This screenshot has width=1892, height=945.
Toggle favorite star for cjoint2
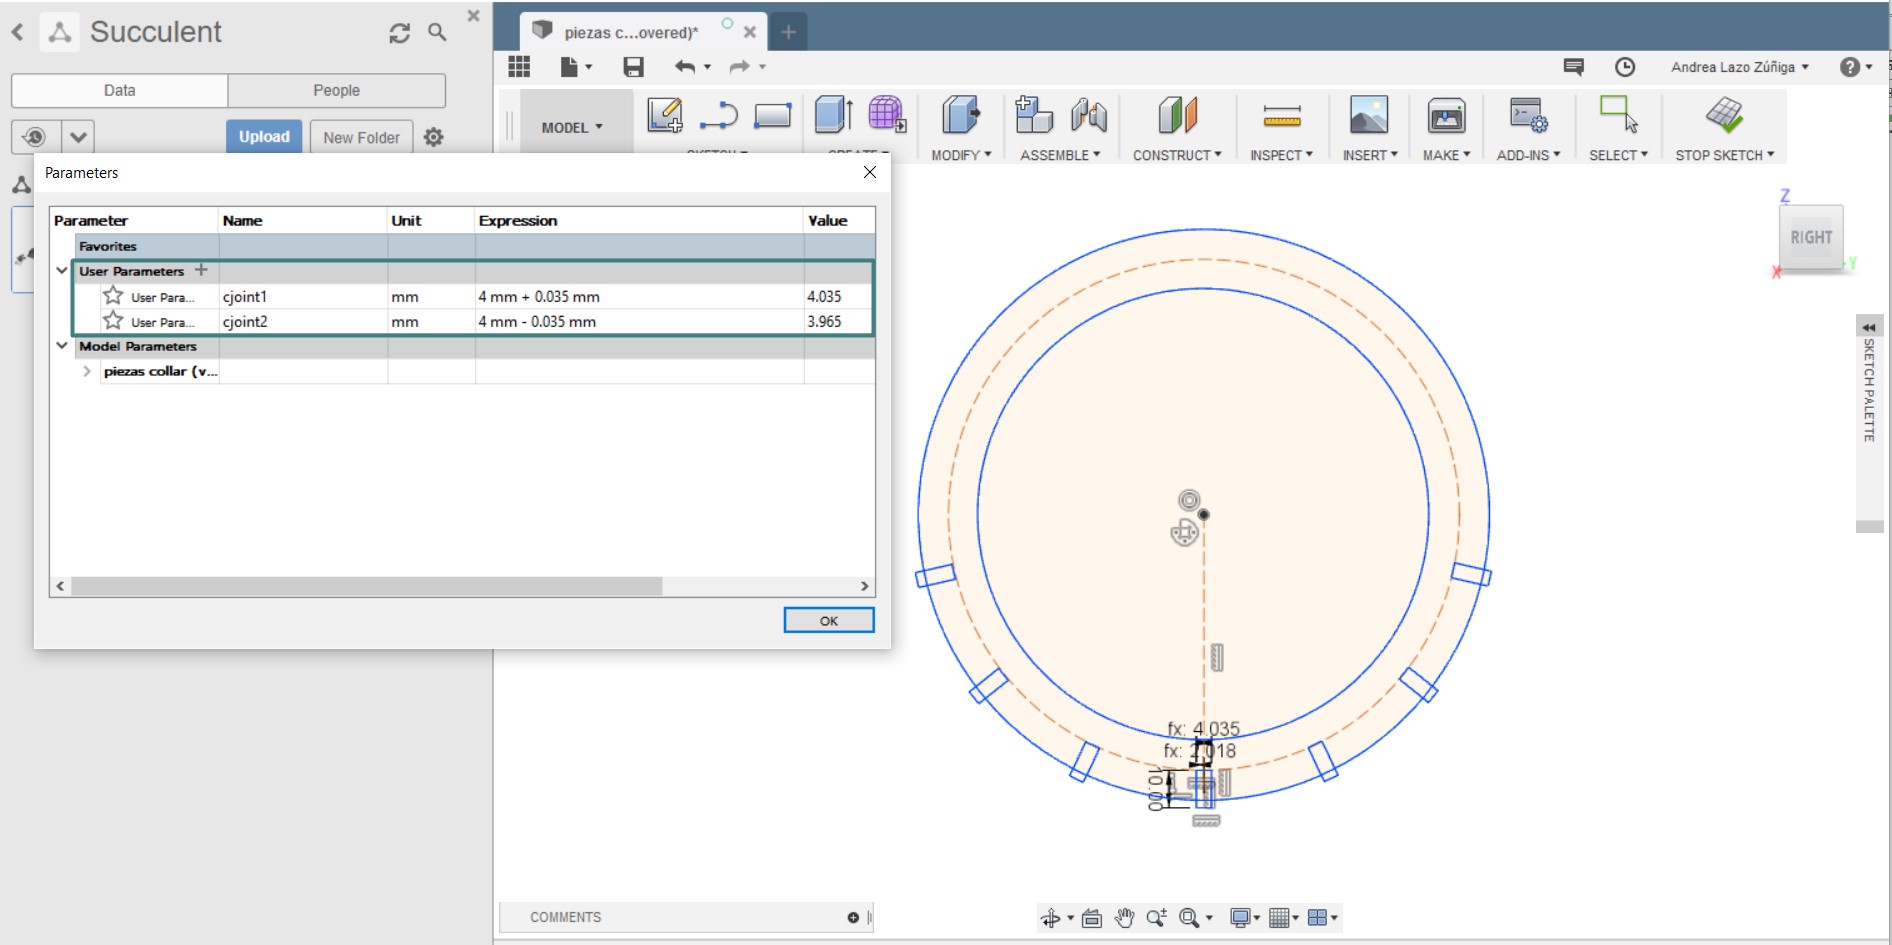[x=113, y=321]
